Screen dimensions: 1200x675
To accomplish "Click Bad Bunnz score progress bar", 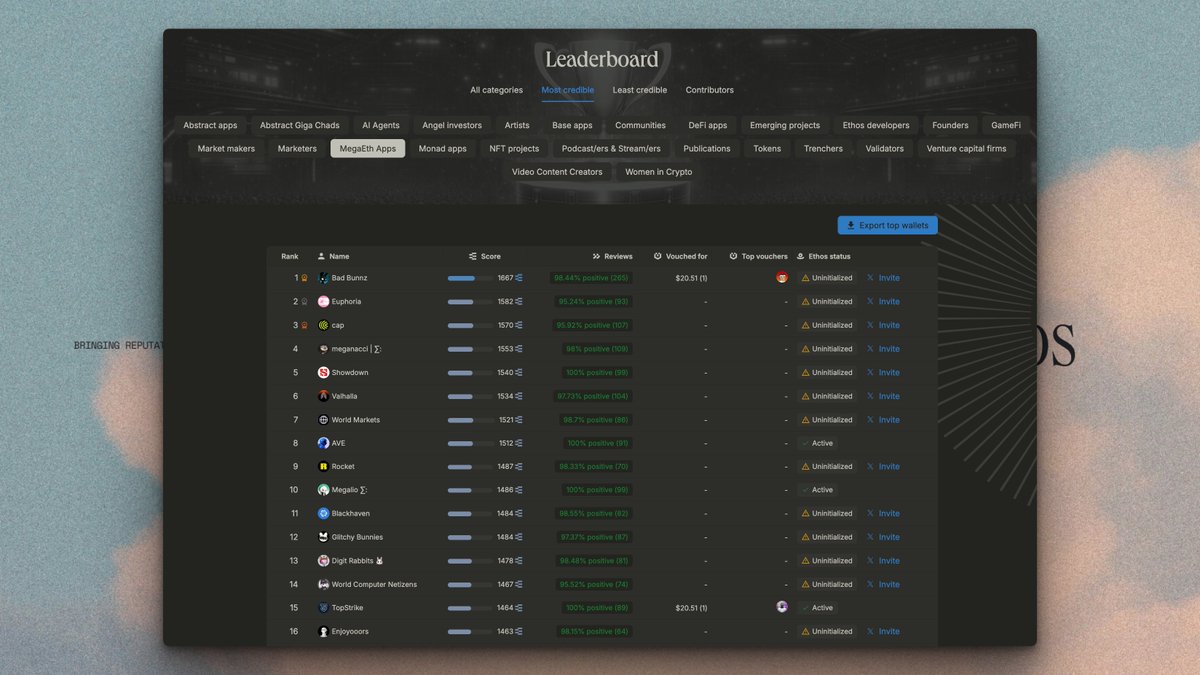I will pos(470,278).
